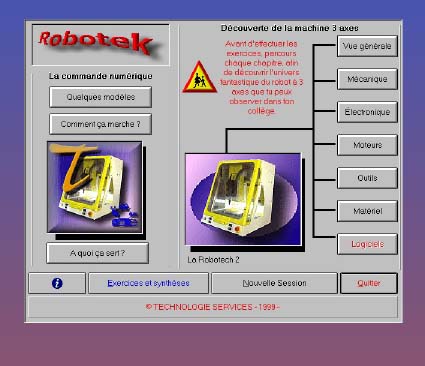Select the Électronique chapter button
The height and width of the screenshot is (366, 425).
click(x=367, y=112)
